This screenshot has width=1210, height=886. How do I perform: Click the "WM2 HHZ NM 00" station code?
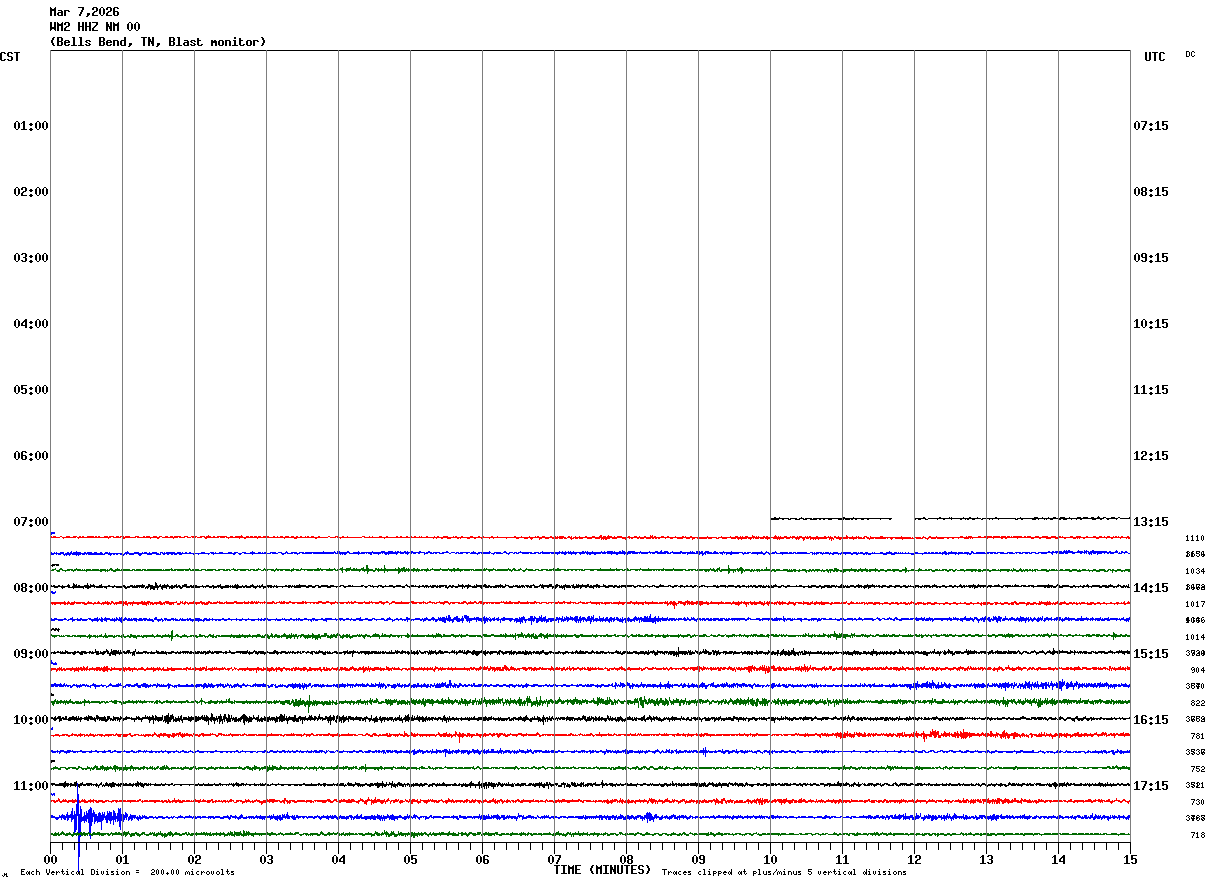tap(95, 27)
